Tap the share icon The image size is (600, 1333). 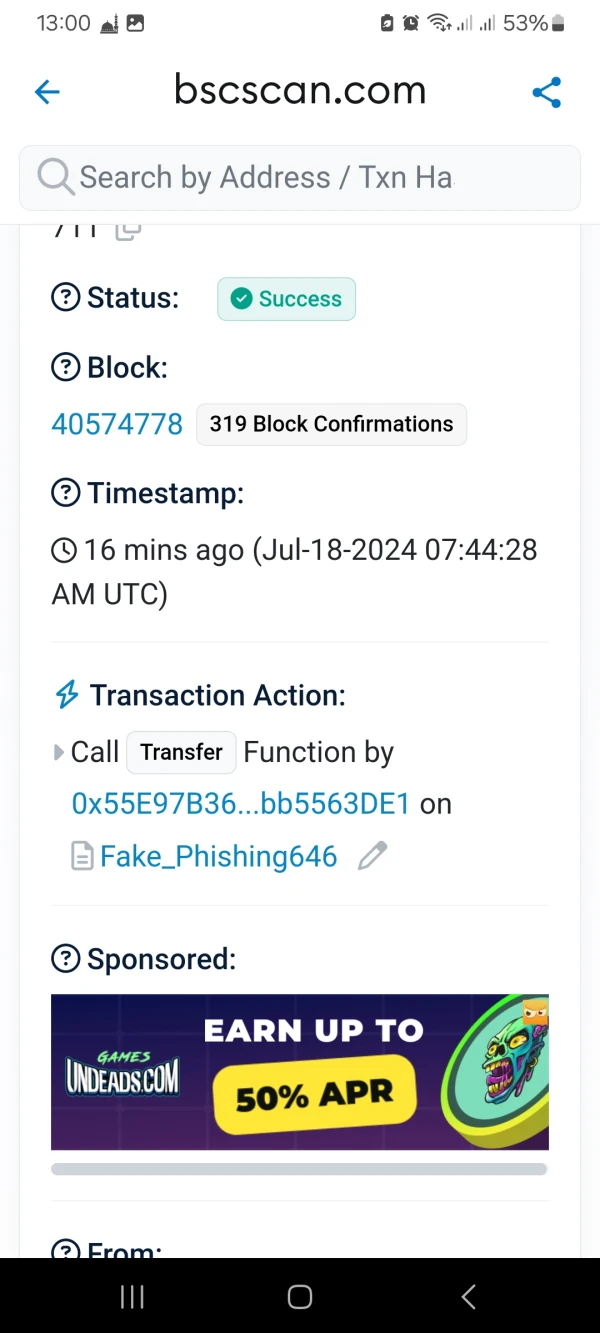coord(546,92)
